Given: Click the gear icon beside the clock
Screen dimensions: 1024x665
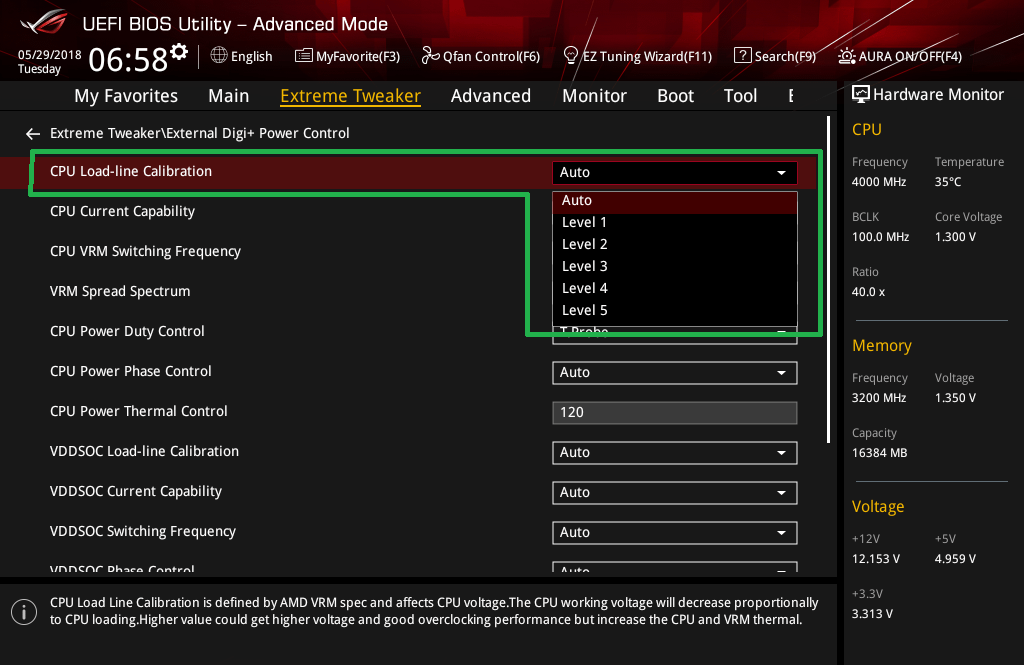Looking at the screenshot, I should [179, 52].
